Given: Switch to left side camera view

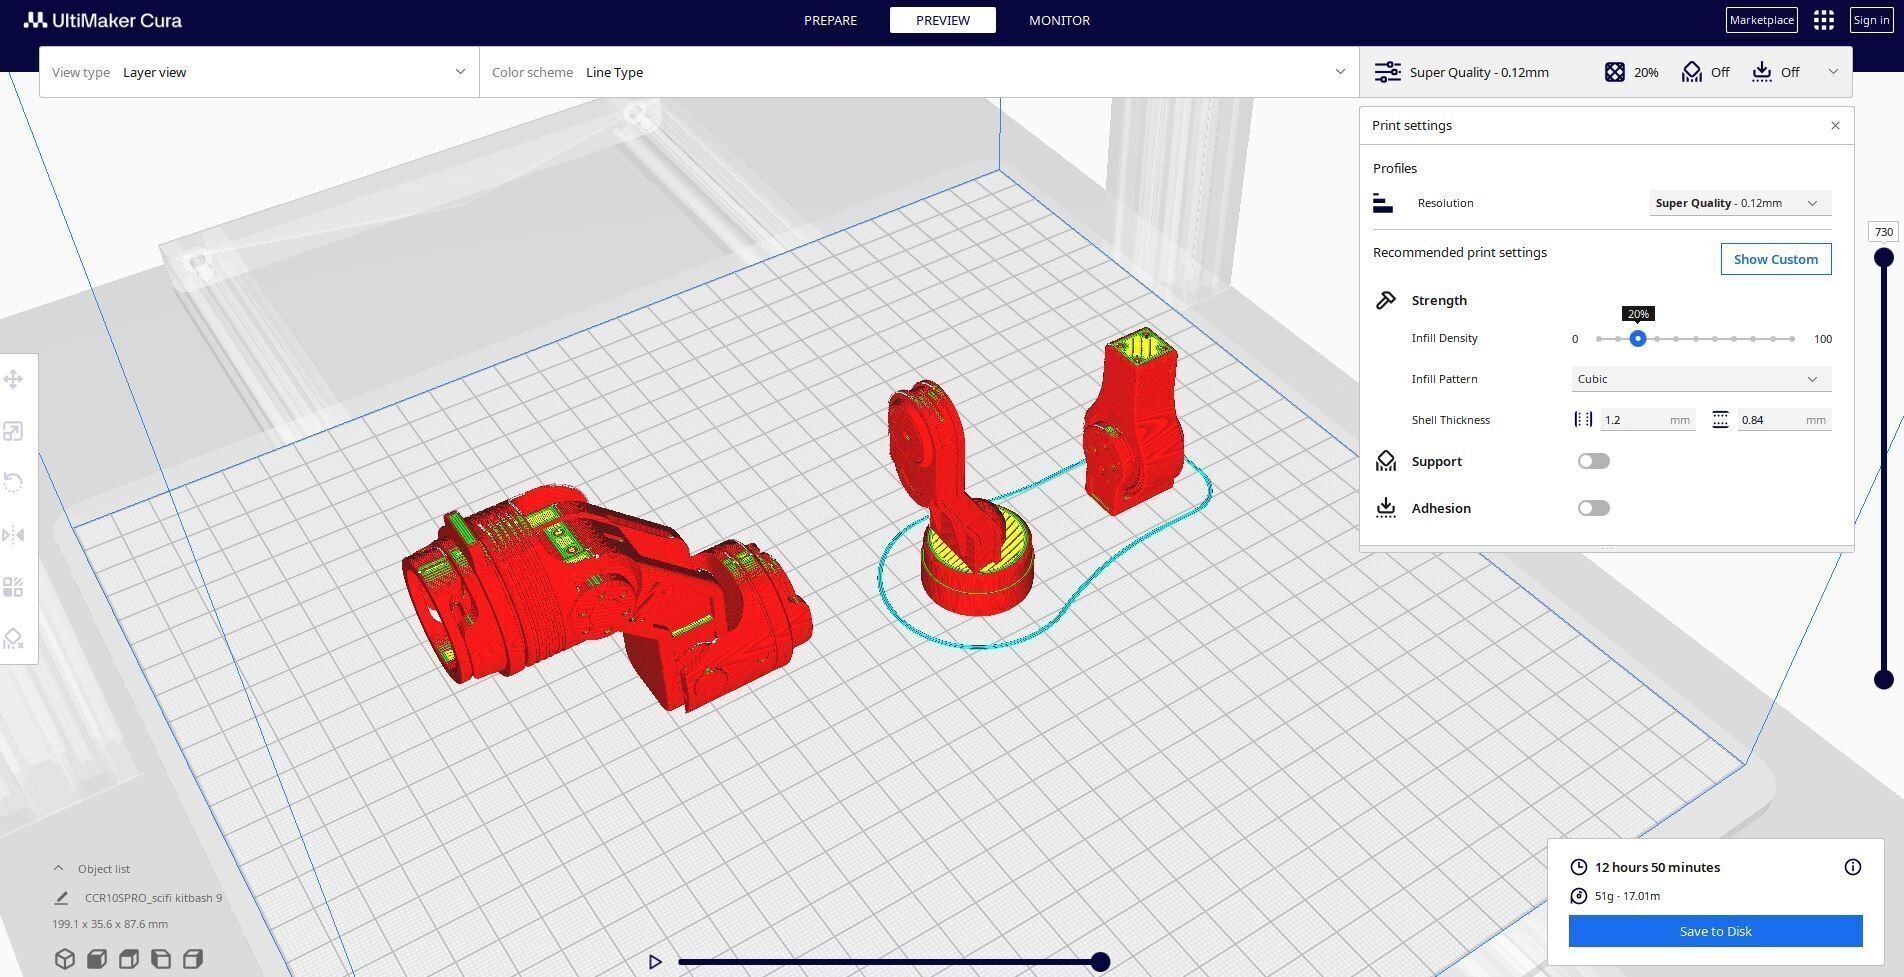Looking at the screenshot, I should (161, 959).
